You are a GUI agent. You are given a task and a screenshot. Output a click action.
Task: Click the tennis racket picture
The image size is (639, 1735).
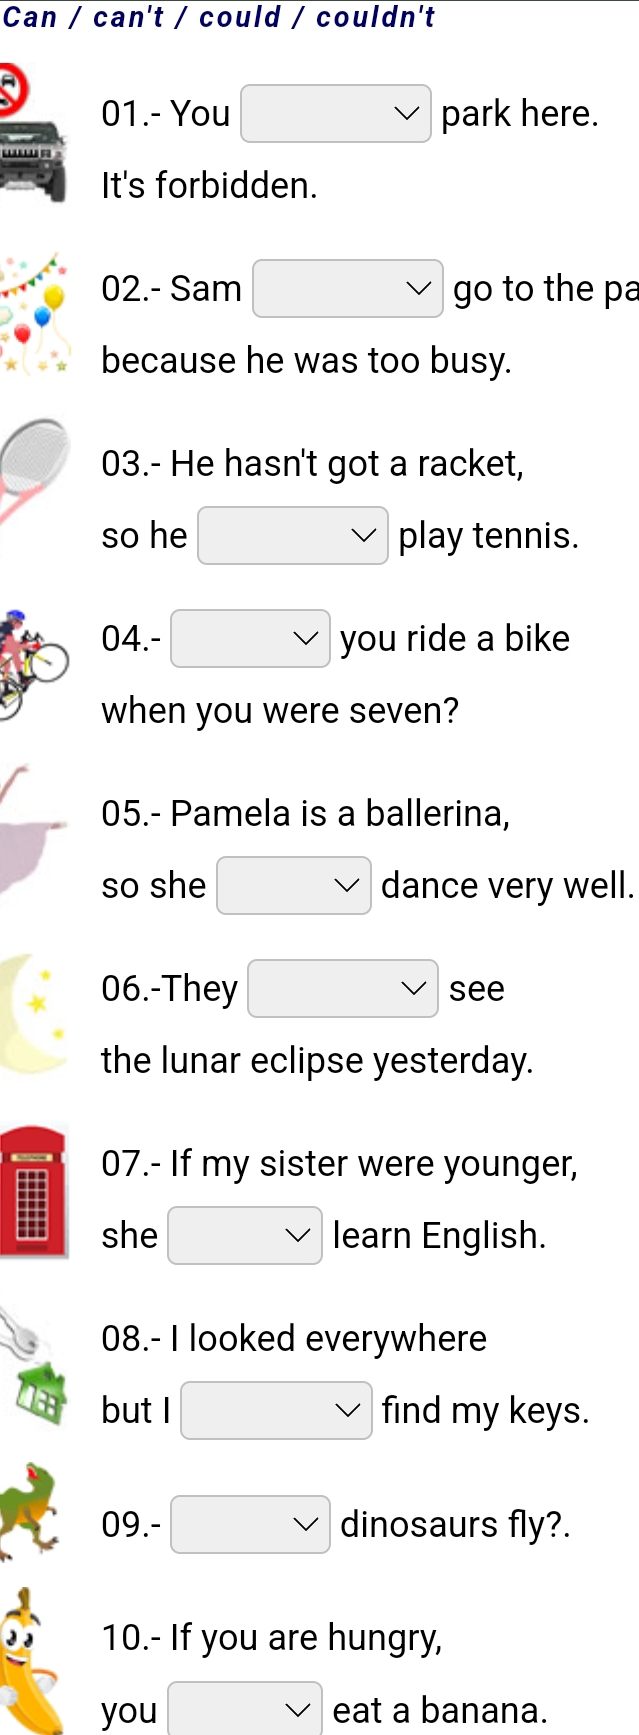point(35,481)
